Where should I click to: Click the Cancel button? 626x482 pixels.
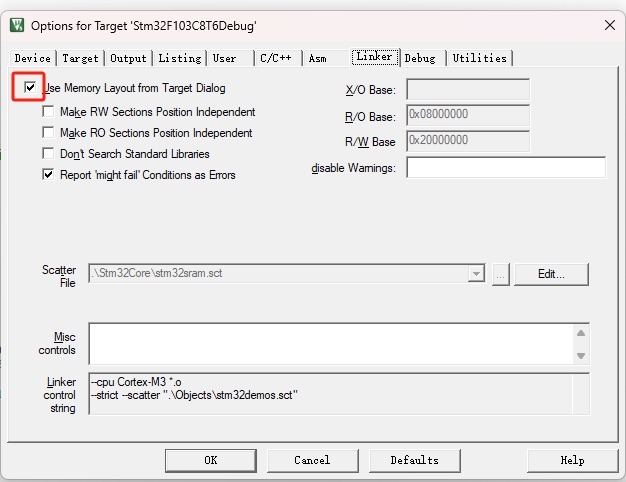click(313, 460)
